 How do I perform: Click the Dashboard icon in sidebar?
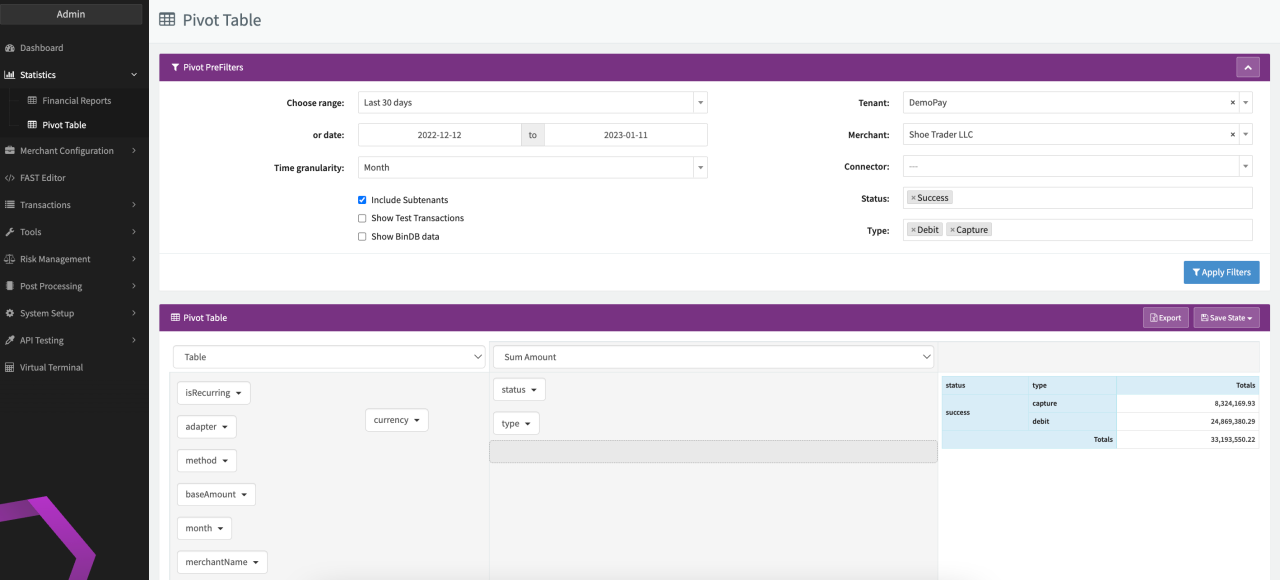[10, 48]
